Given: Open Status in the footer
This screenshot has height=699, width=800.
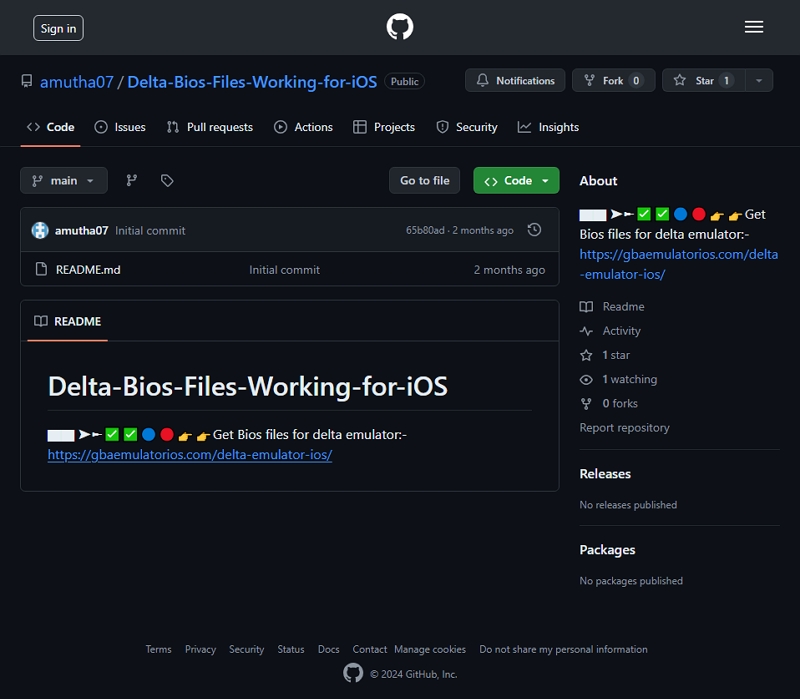Looking at the screenshot, I should [291, 649].
